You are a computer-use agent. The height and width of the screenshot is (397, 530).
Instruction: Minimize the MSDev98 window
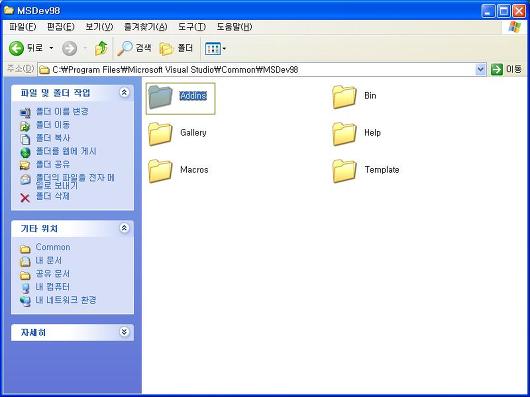pos(488,11)
